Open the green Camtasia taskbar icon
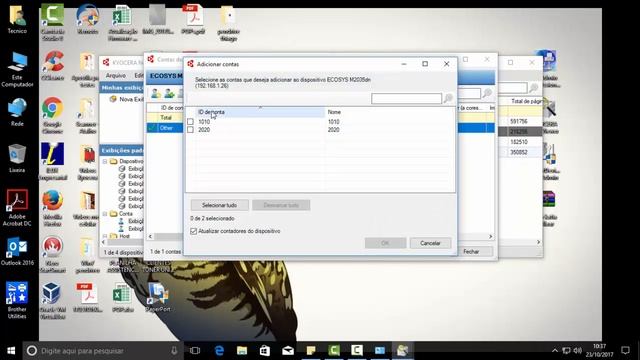Viewport: 640px width, 360px height. 334,351
